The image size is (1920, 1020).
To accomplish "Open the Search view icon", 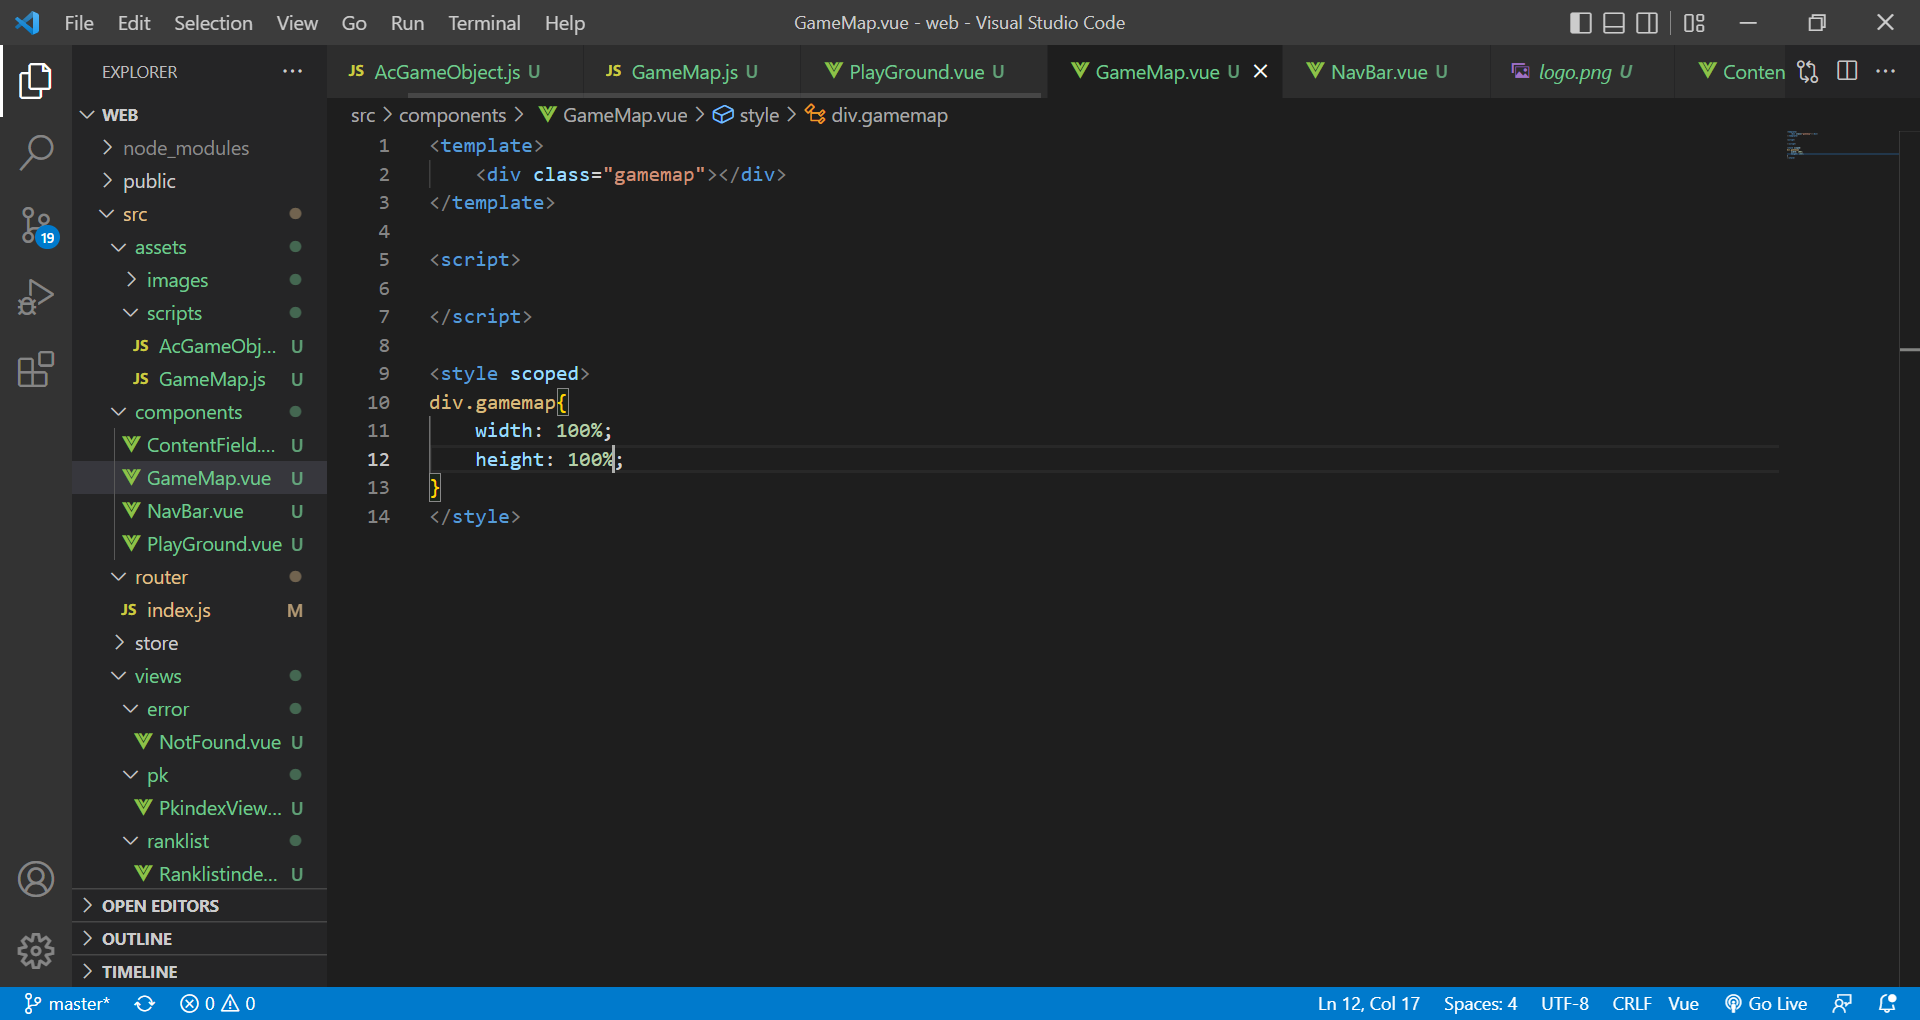I will (36, 153).
